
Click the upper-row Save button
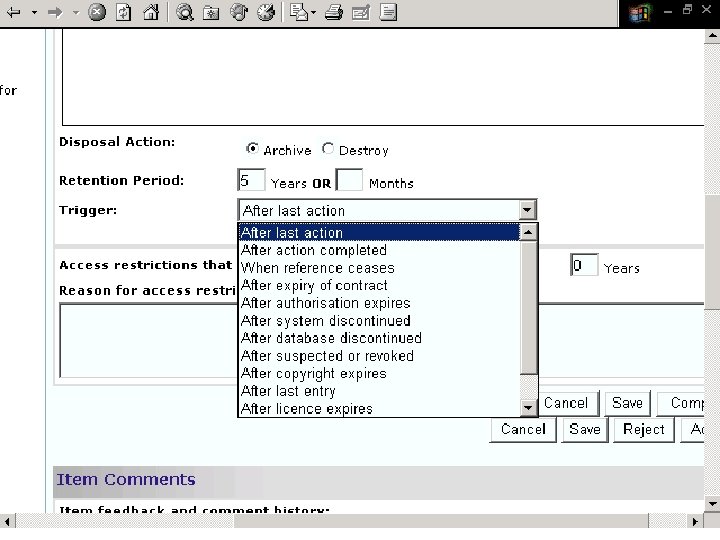click(x=627, y=403)
